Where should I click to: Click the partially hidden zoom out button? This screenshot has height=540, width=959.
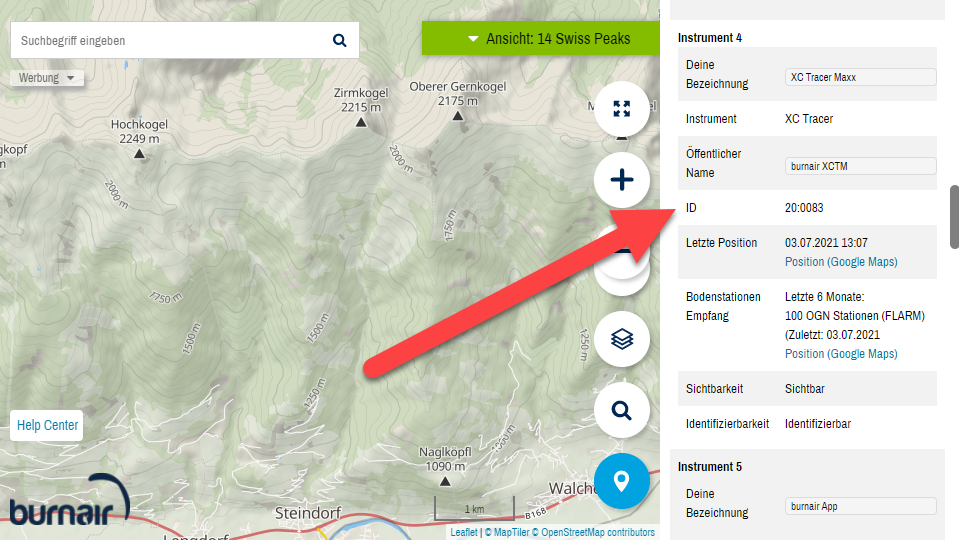tap(621, 269)
